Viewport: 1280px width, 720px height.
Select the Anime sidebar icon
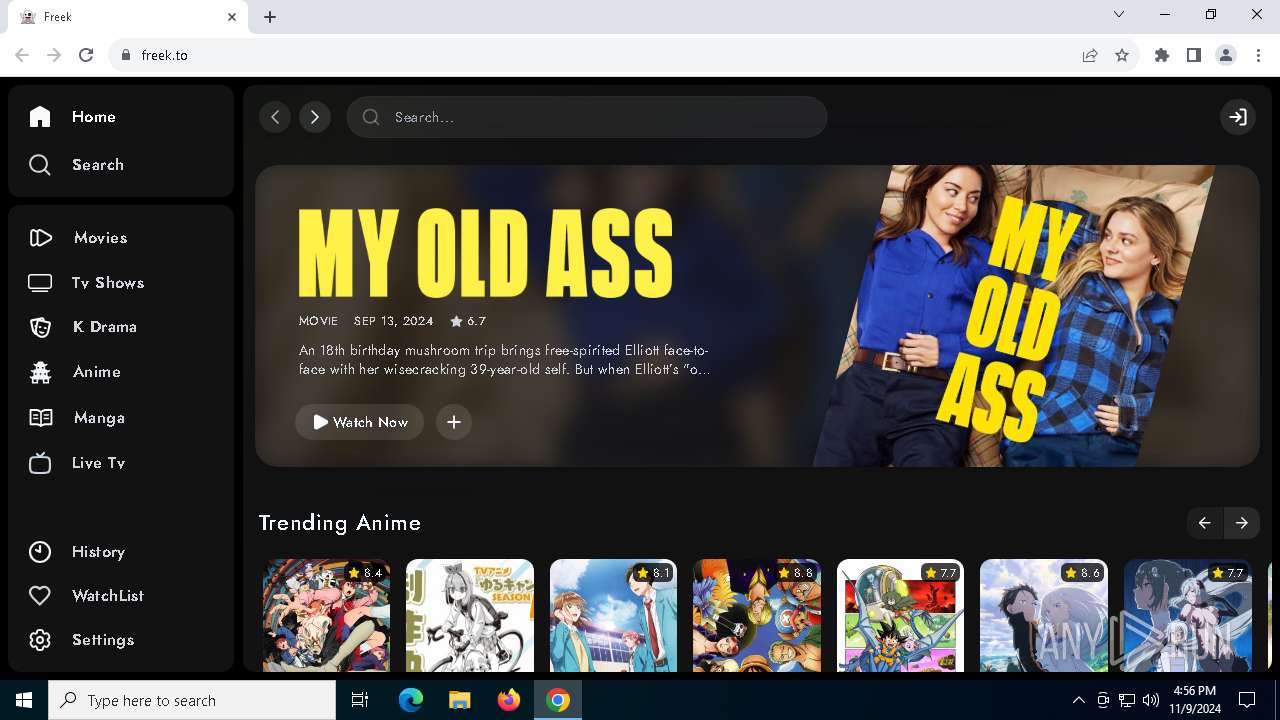[x=40, y=372]
